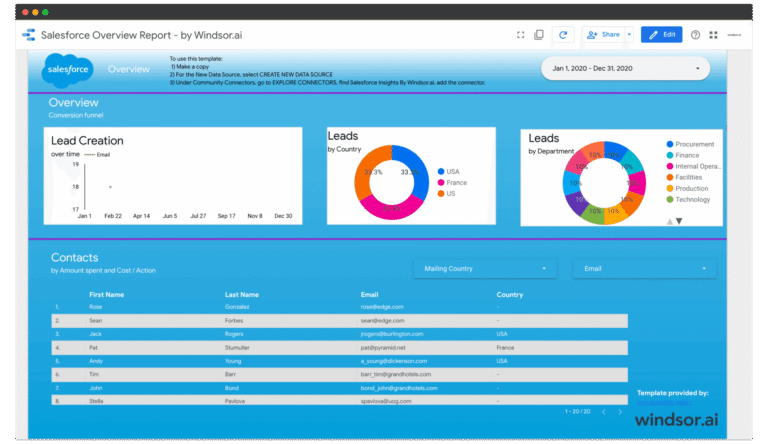Viewport: 768px width, 444px height.
Task: Click a_young@dickenson.com email cell
Action: [394, 361]
